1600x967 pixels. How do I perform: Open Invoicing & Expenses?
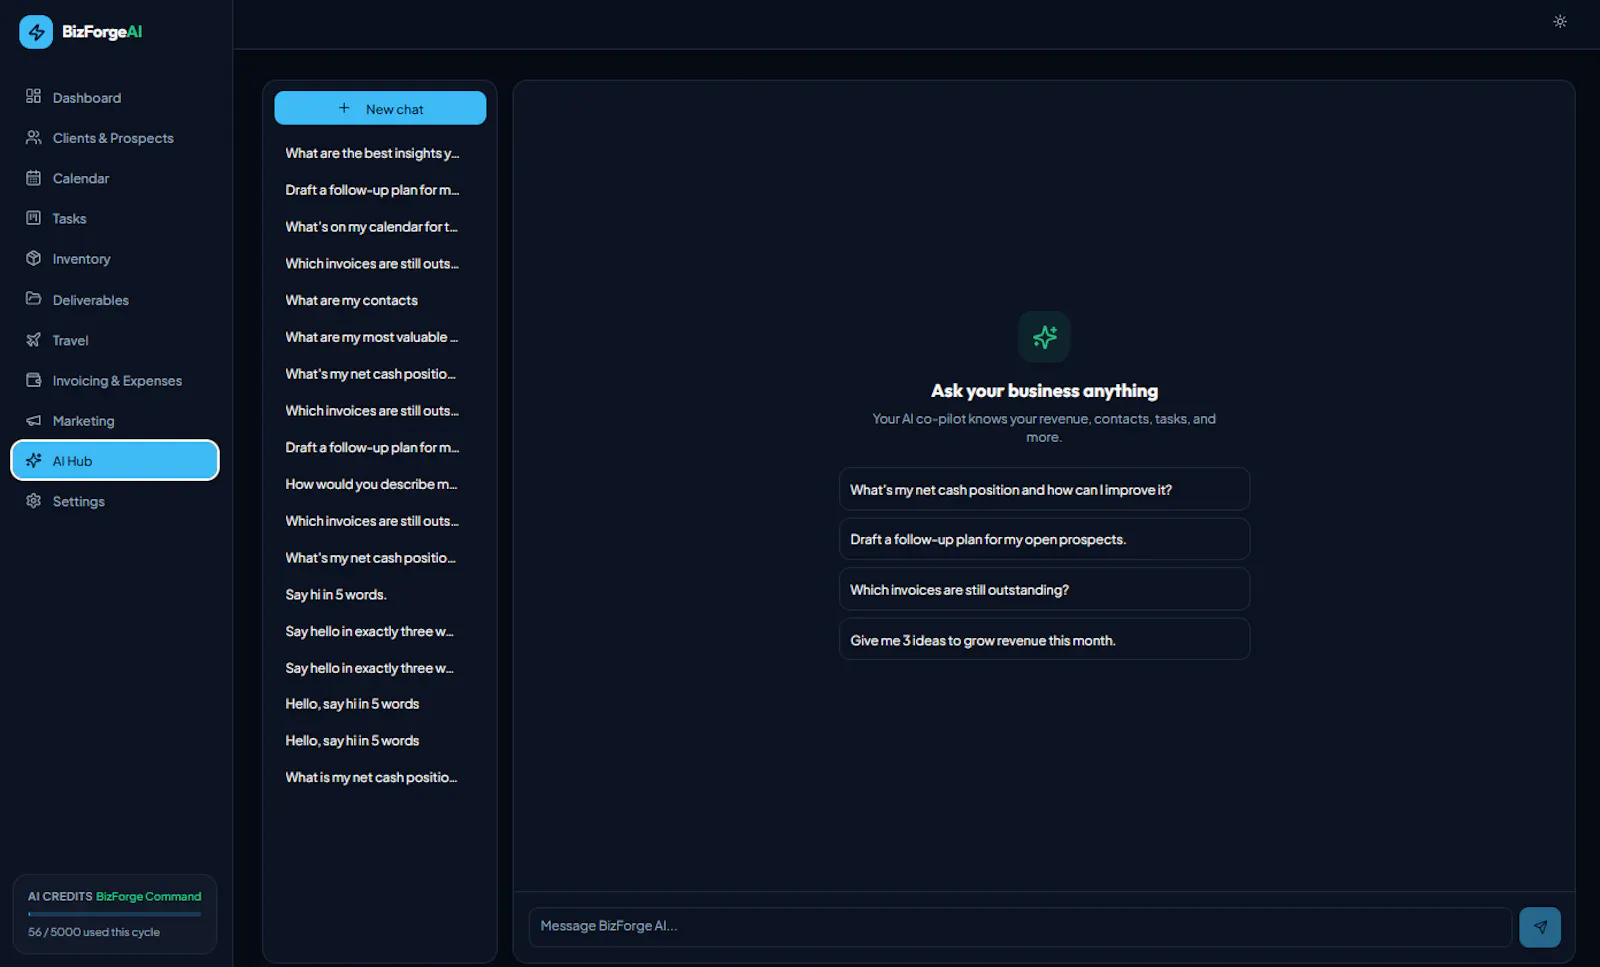pos(115,381)
